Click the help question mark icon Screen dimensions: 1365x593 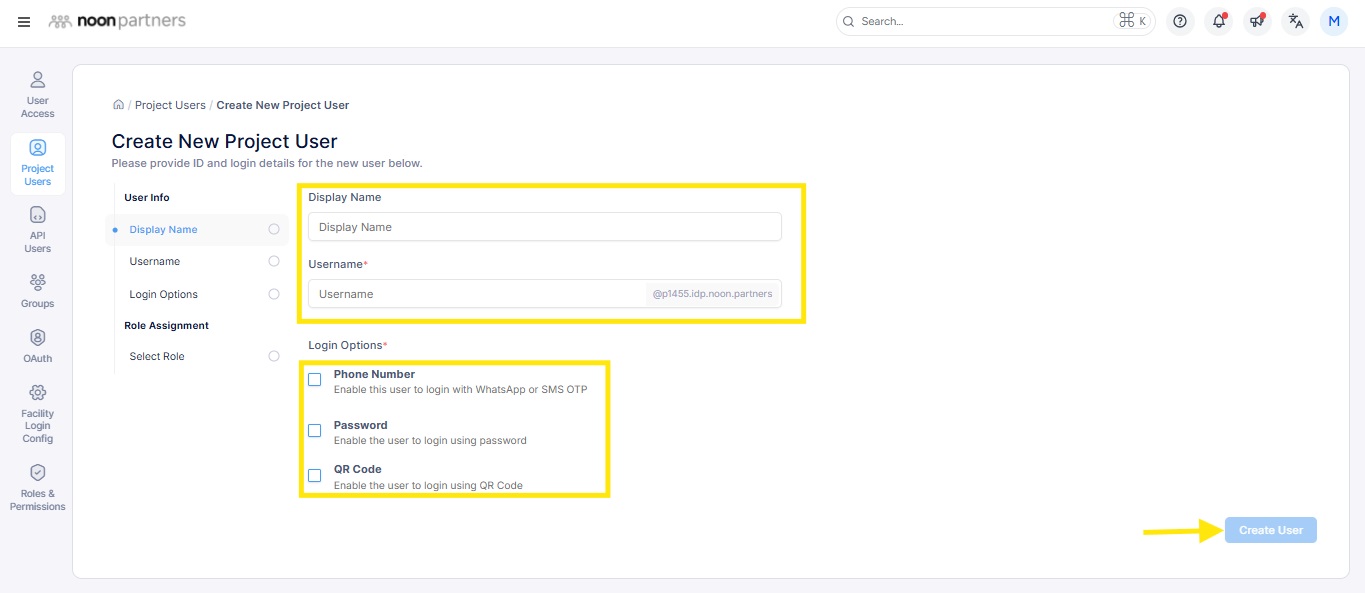pos(1180,21)
